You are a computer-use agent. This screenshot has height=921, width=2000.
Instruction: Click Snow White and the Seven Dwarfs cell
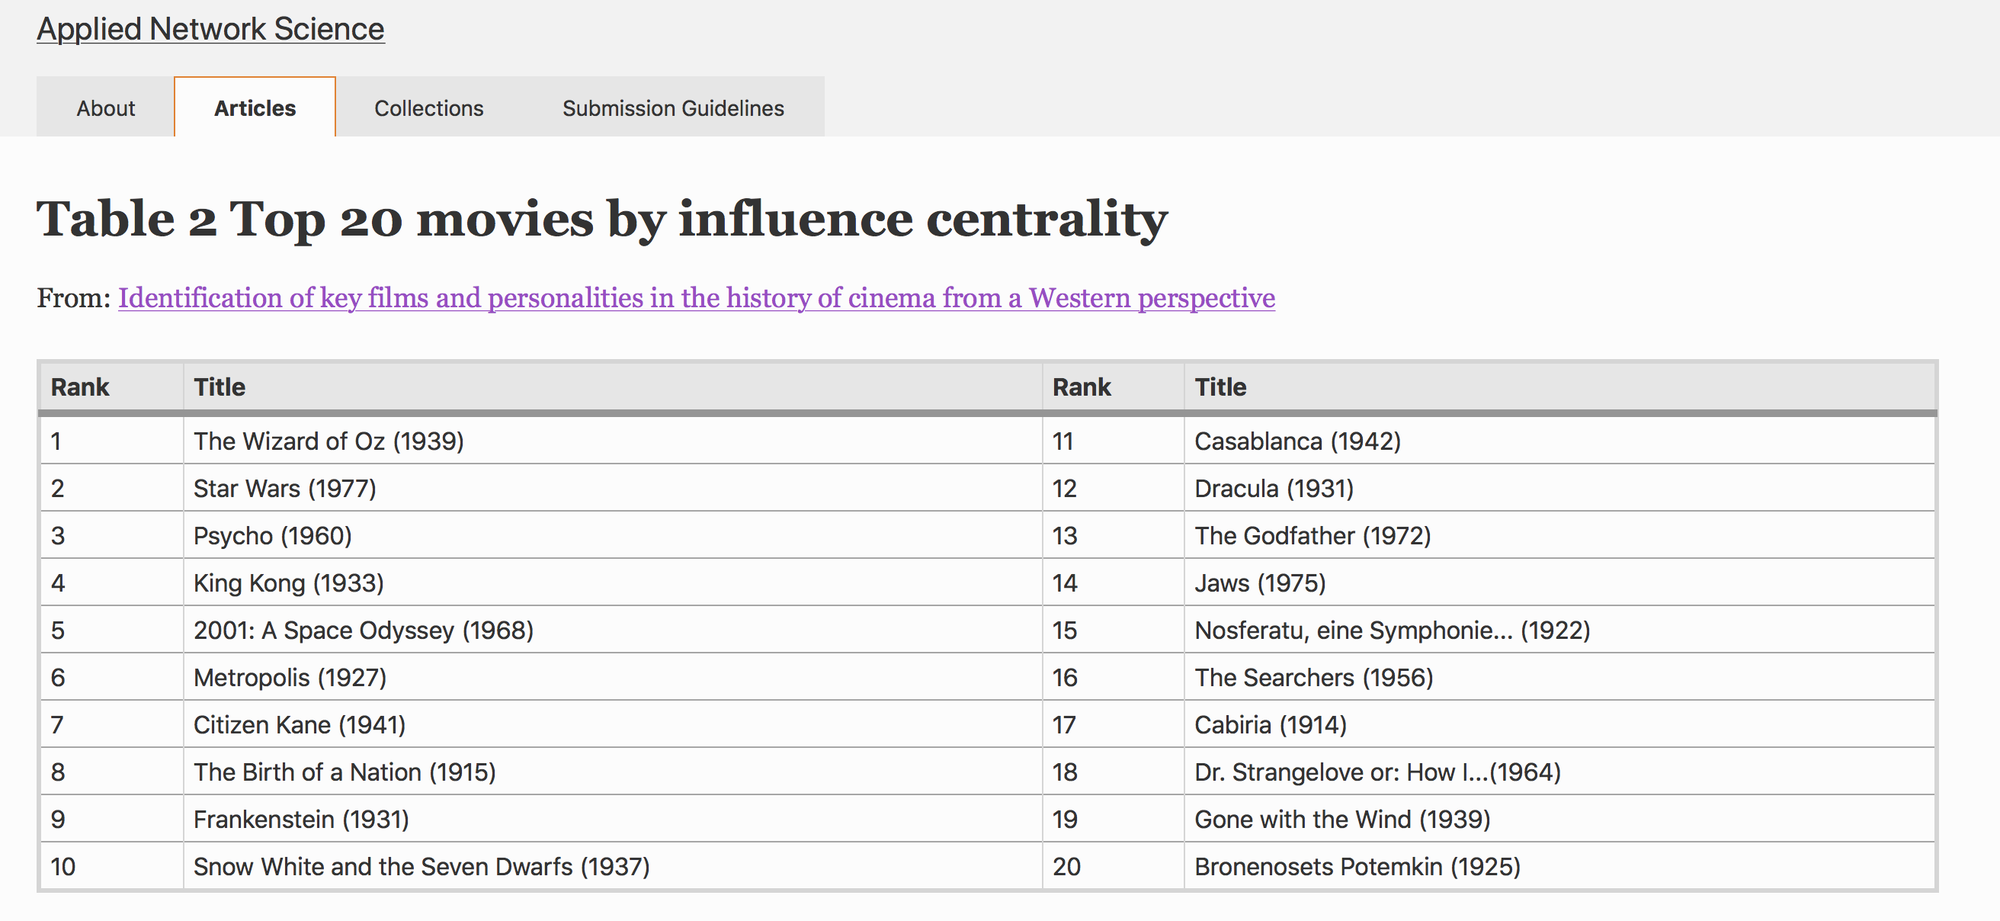pos(612,866)
